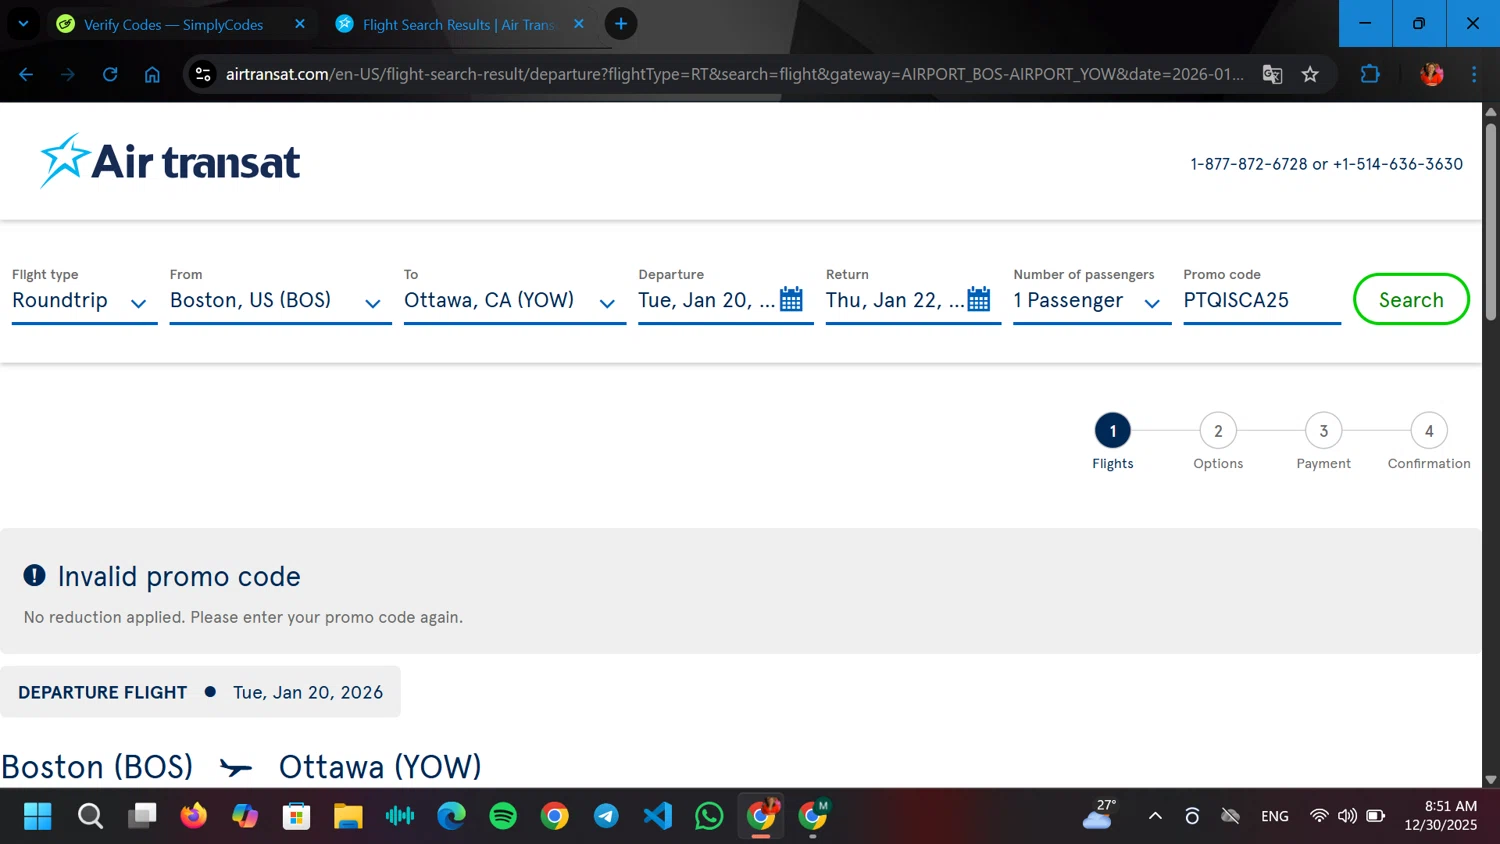This screenshot has height=844, width=1500.
Task: Click the Boston (BOS) to Ottawa heading
Action: (241, 767)
